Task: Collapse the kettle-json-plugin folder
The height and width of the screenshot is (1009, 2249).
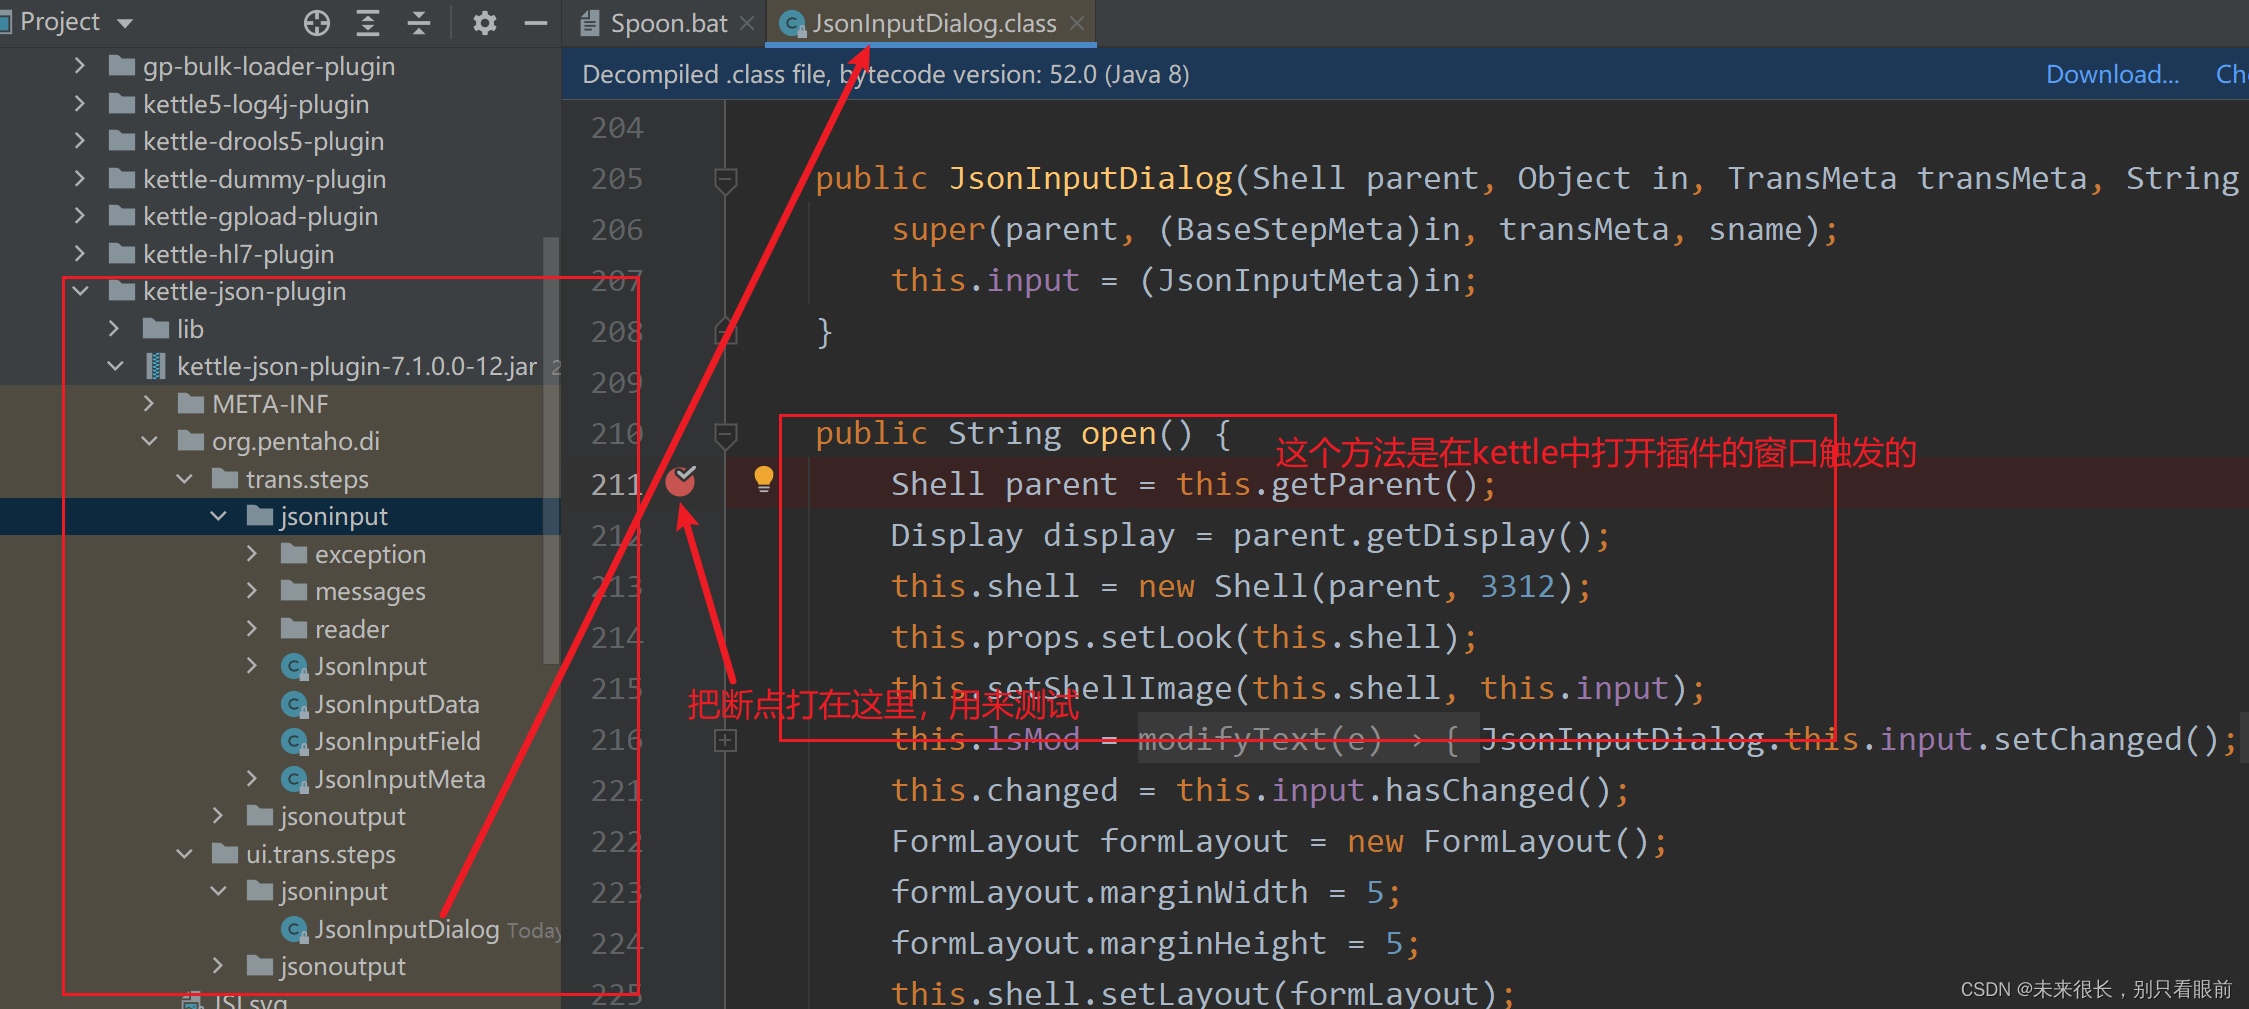Action: pos(80,291)
